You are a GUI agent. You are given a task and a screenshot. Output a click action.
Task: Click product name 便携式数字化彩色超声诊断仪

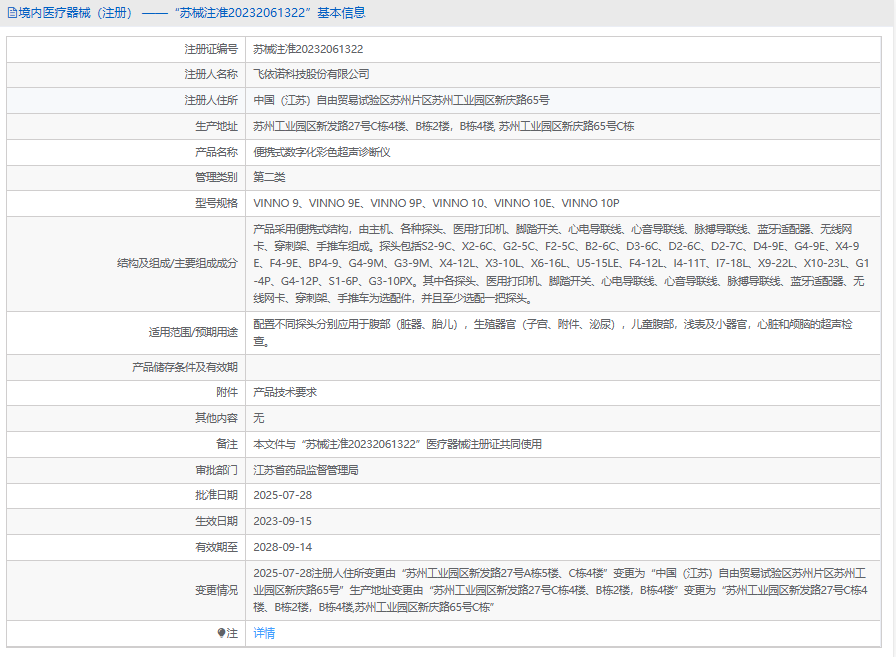[x=321, y=152]
